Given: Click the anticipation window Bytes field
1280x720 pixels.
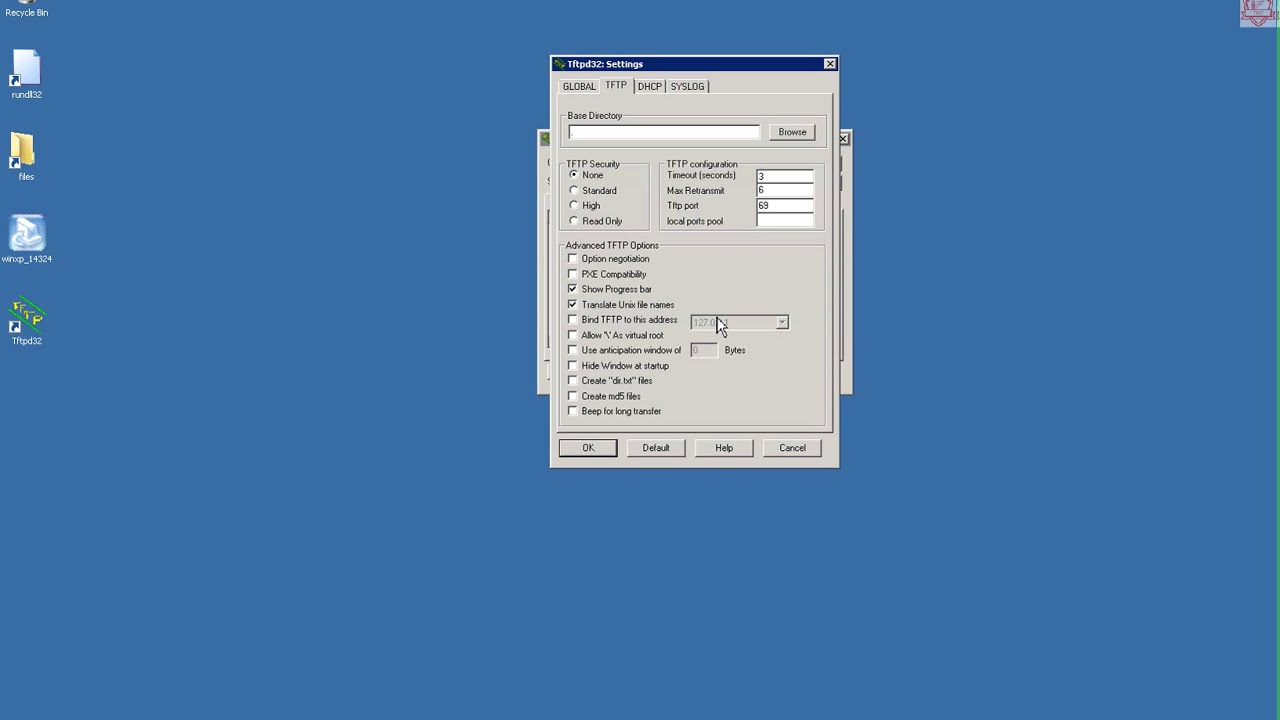Looking at the screenshot, I should [x=704, y=350].
